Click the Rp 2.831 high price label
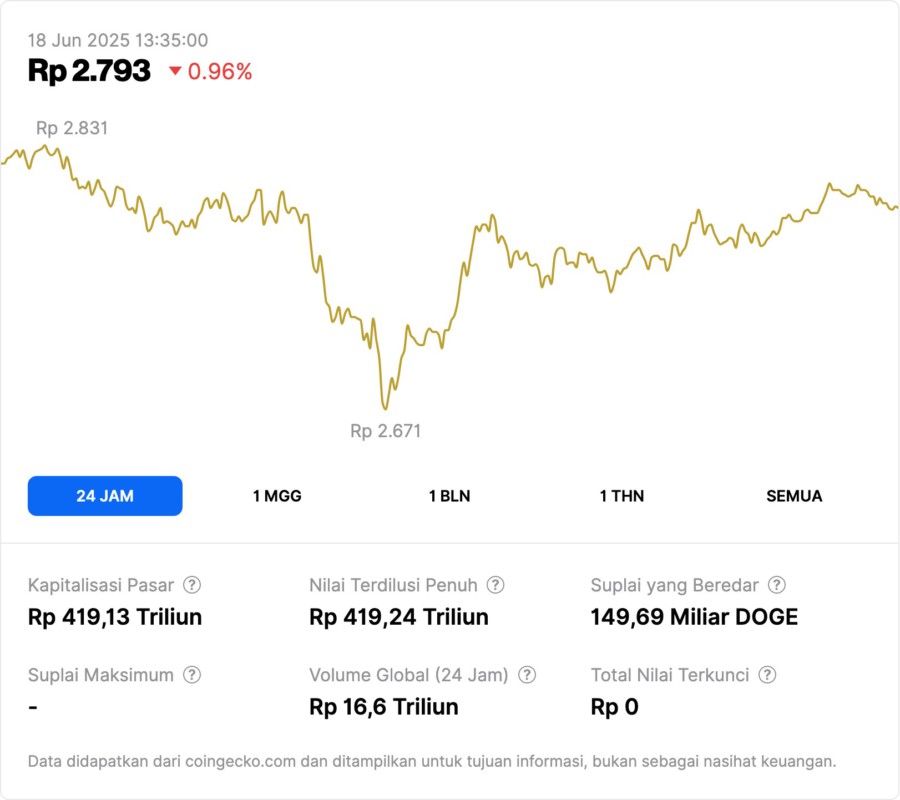900x800 pixels. 72,128
